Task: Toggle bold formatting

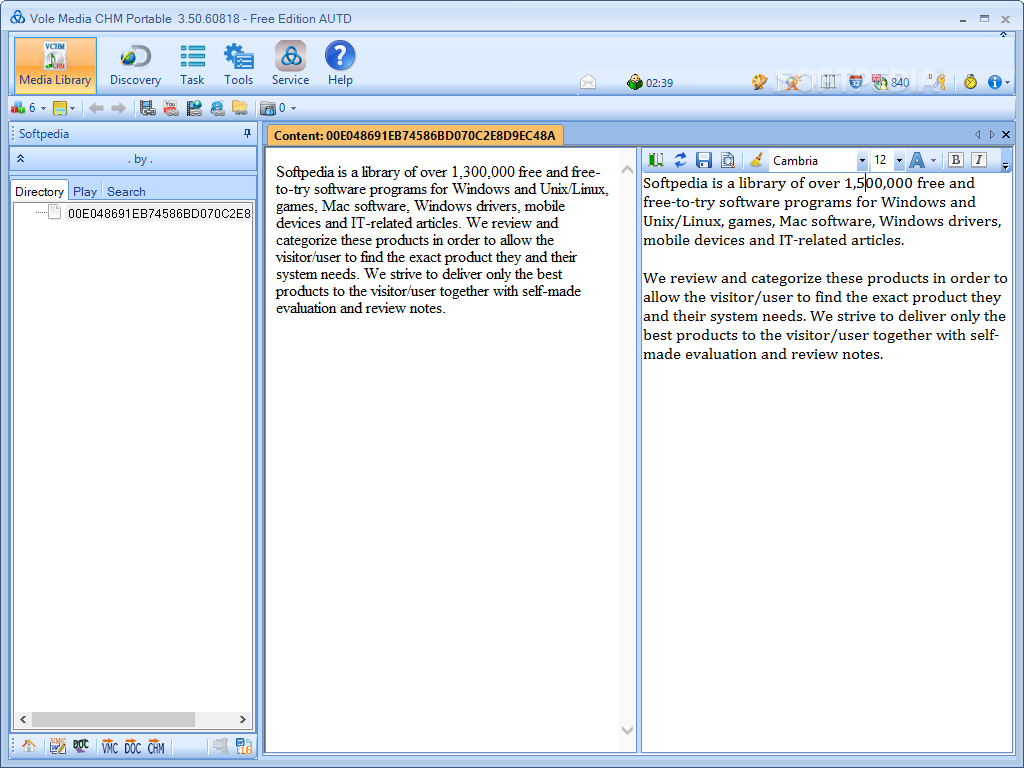Action: (x=955, y=159)
